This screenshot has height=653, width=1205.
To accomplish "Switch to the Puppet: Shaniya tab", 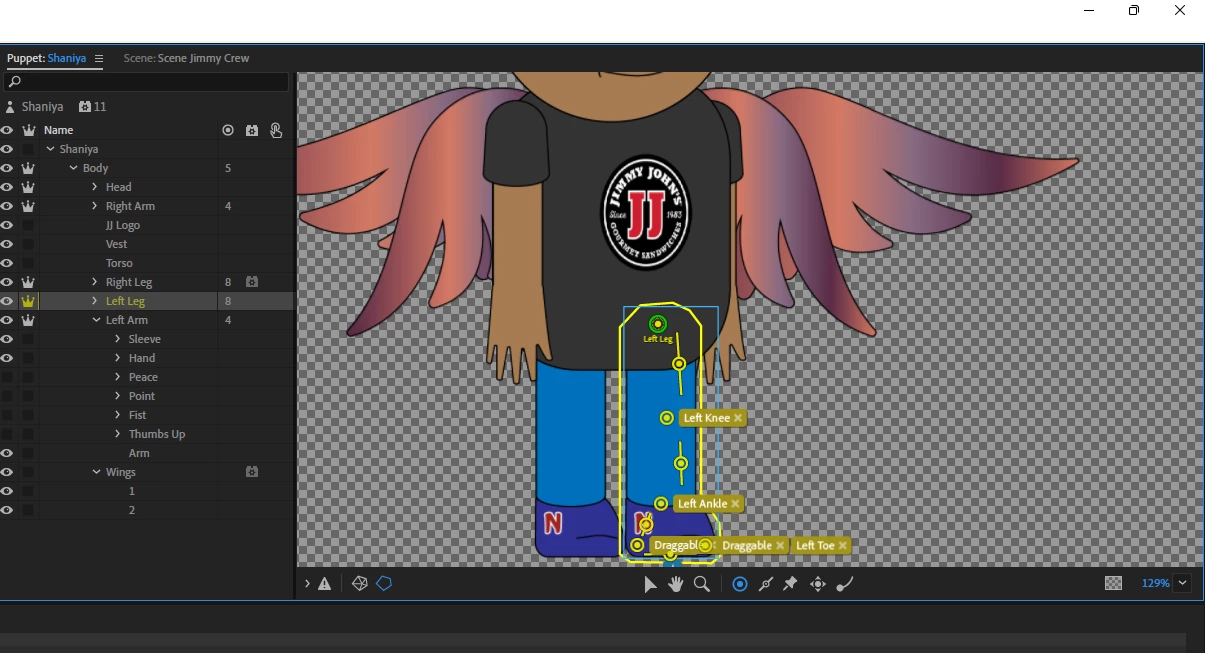I will 46,58.
